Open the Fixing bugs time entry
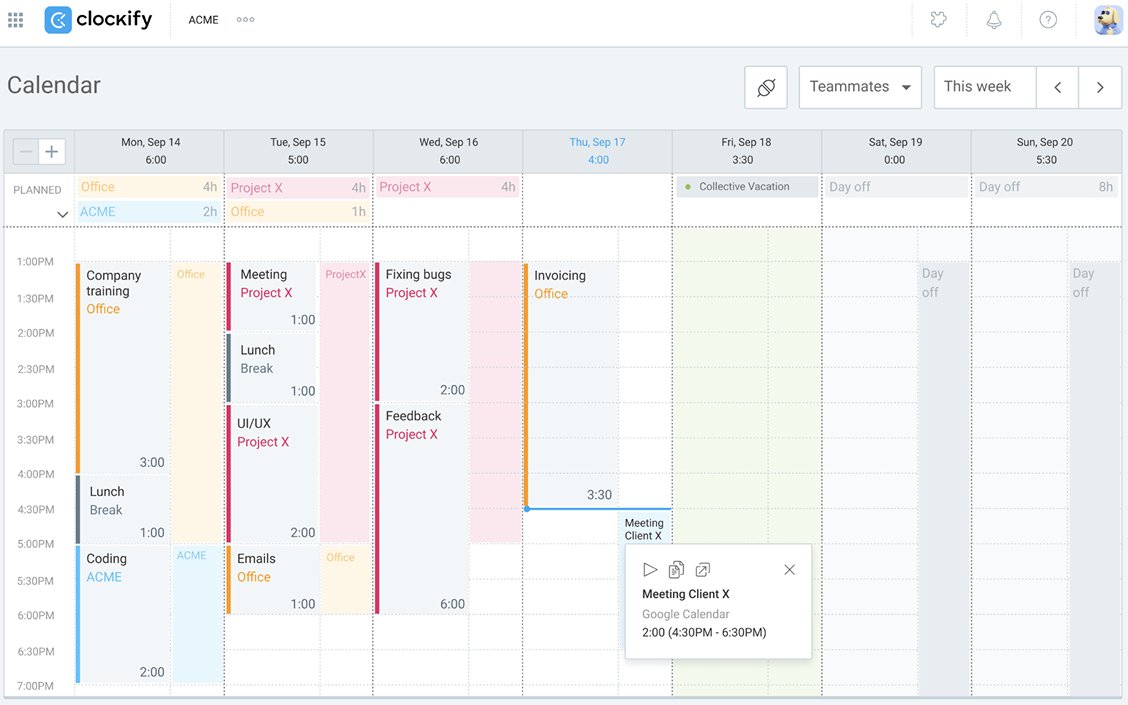The height and width of the screenshot is (705, 1128). (x=422, y=332)
